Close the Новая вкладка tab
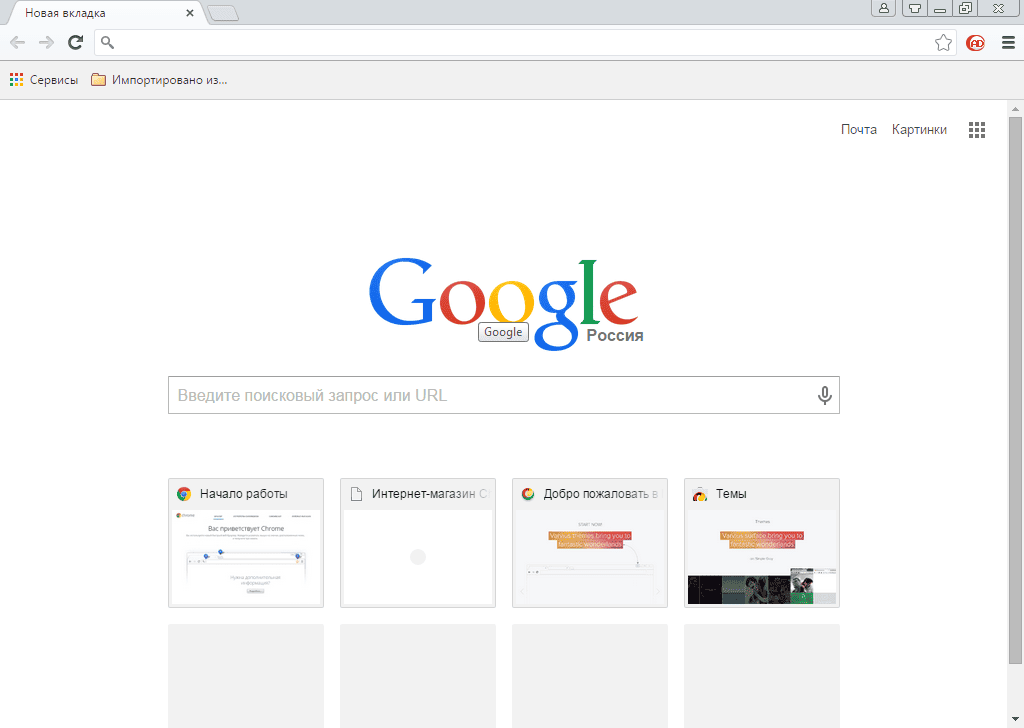1024x728 pixels. (x=190, y=13)
